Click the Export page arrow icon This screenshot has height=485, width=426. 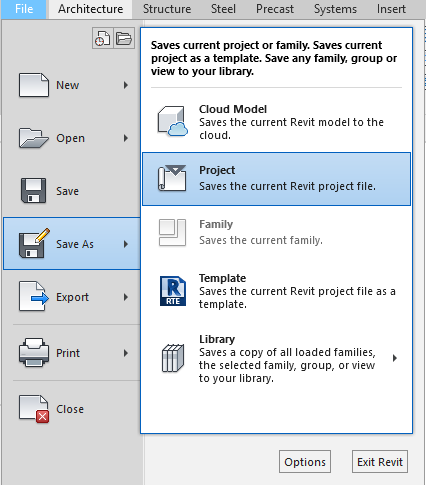pyautogui.click(x=34, y=296)
